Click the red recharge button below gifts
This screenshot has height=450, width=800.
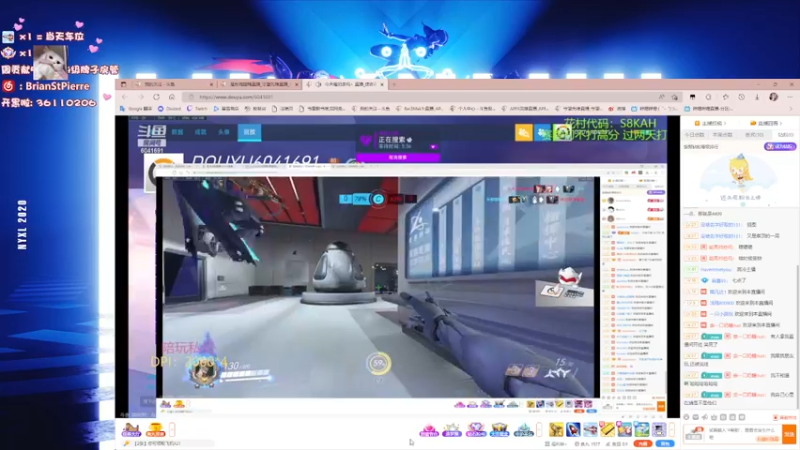(644, 444)
